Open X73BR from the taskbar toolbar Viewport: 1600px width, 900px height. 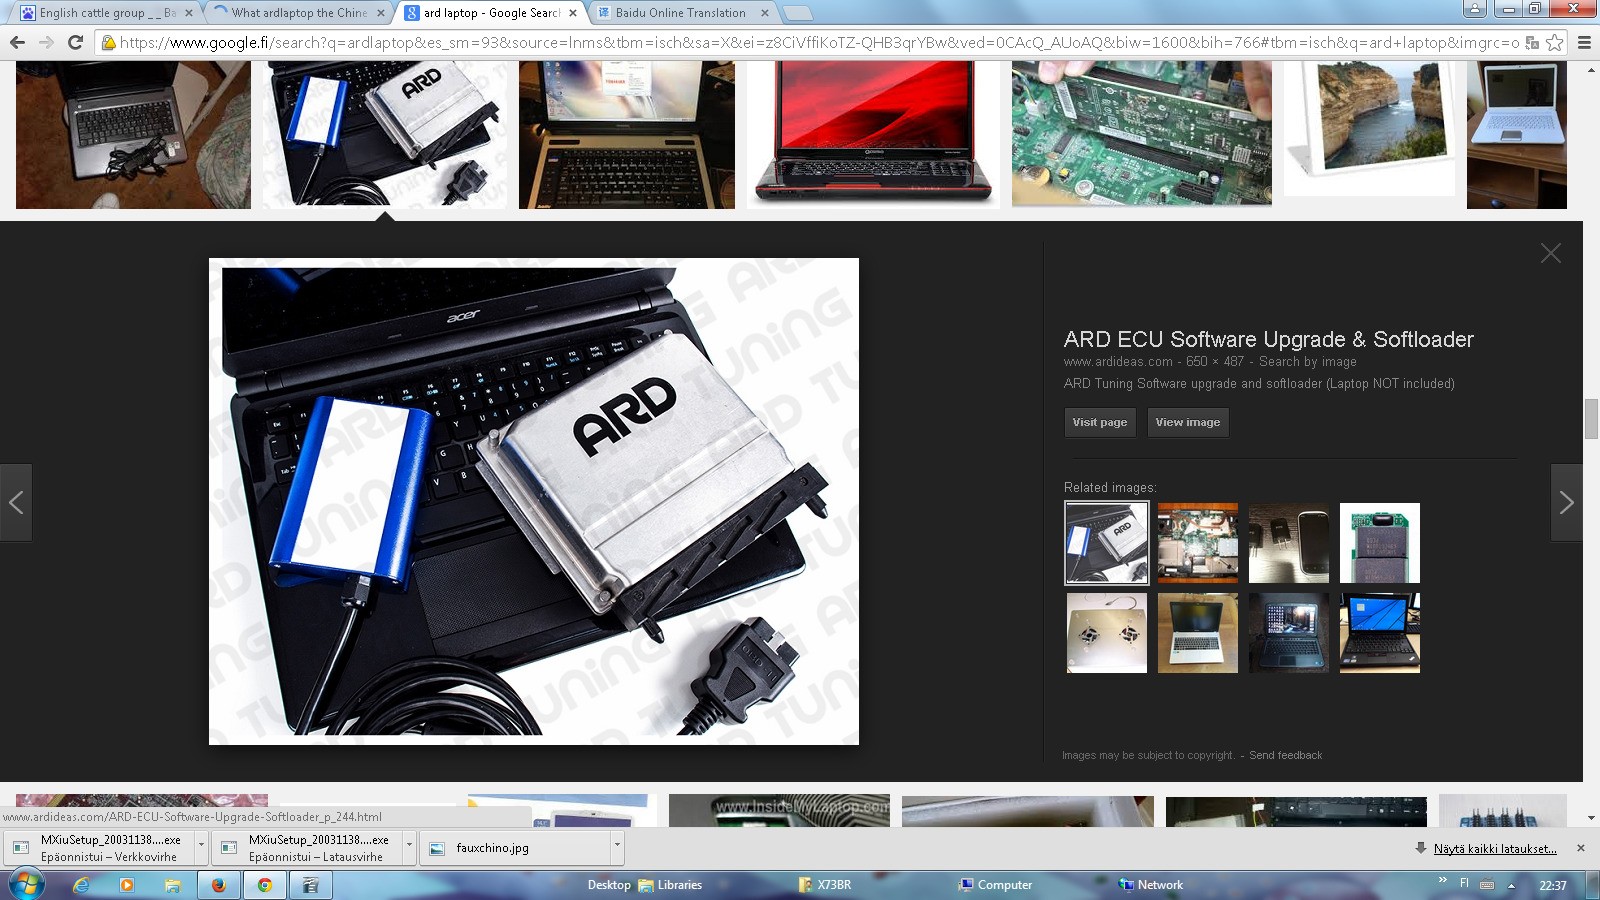[825, 885]
